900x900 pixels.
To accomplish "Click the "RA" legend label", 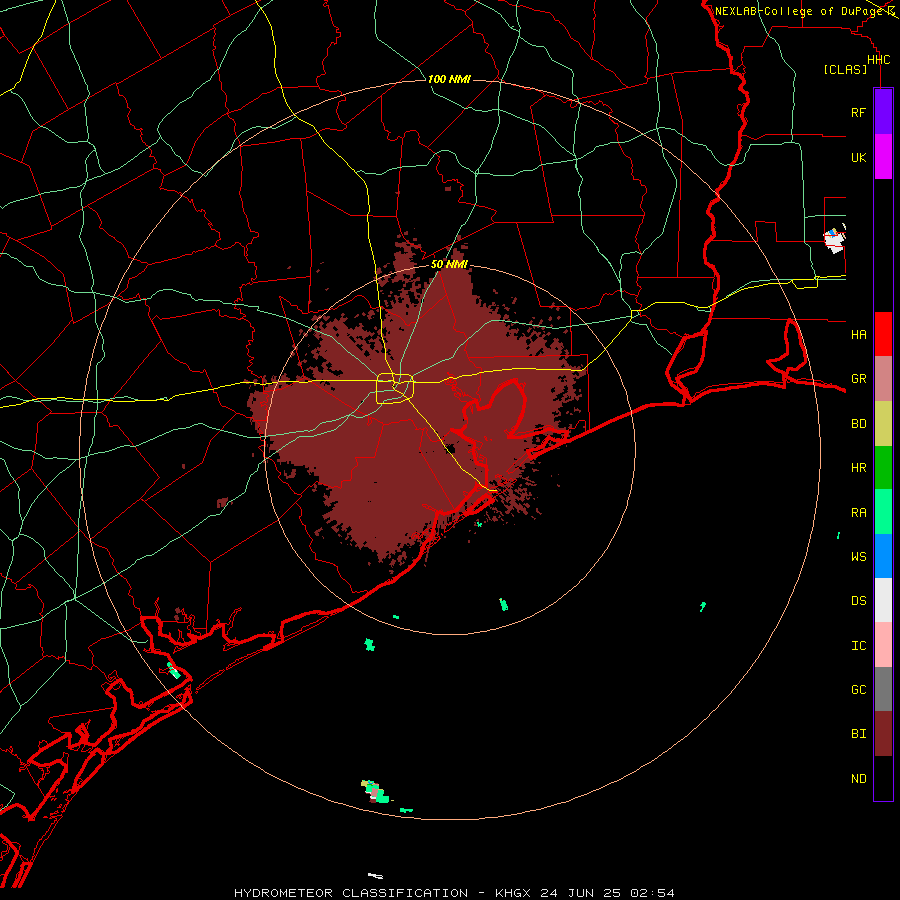I will tap(858, 513).
